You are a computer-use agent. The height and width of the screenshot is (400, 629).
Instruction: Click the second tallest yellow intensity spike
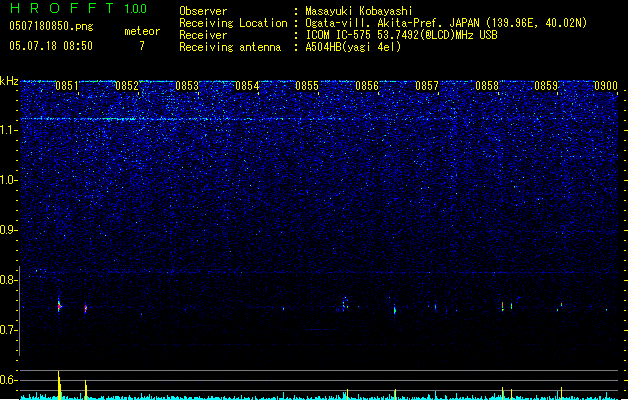85,390
